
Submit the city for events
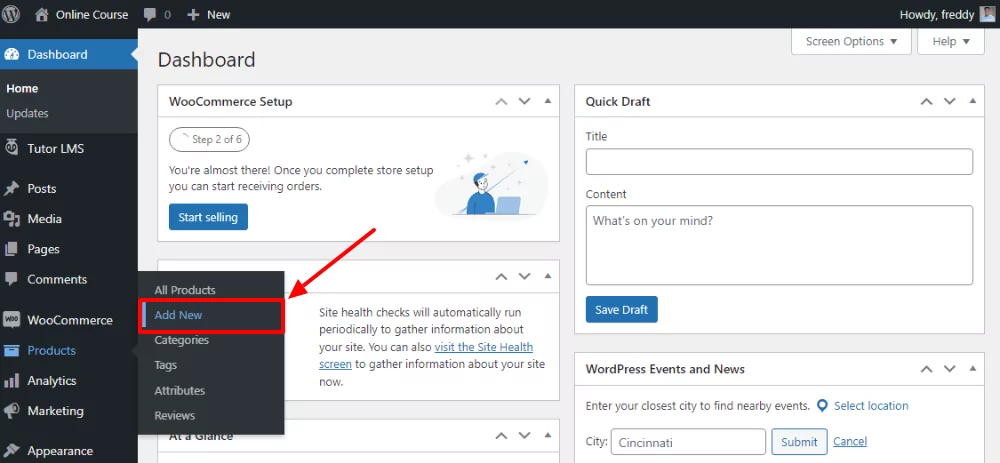tap(799, 441)
